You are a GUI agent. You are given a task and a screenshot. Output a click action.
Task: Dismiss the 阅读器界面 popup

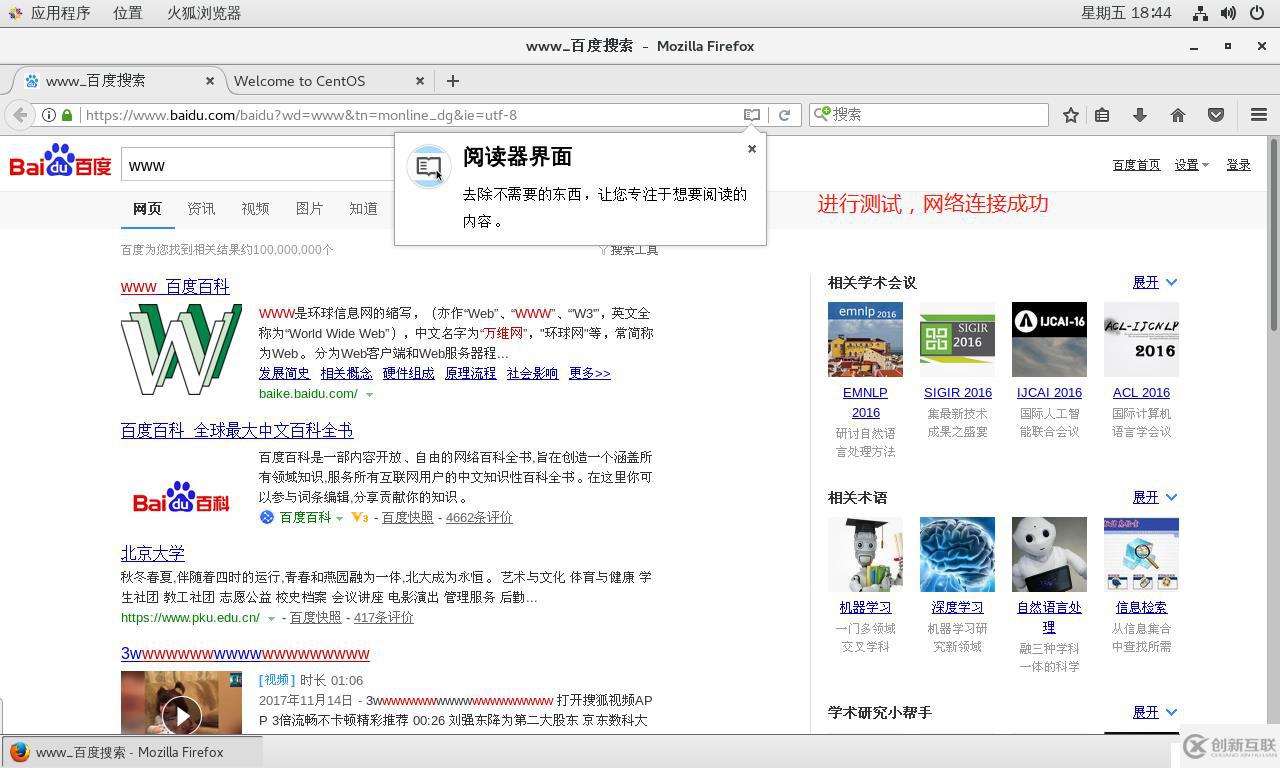752,149
